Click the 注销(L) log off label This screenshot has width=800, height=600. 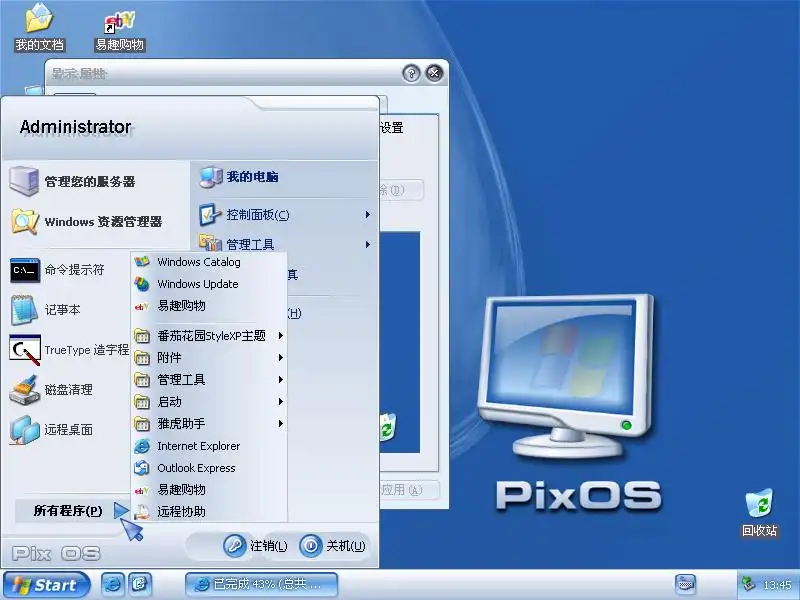[x=269, y=546]
